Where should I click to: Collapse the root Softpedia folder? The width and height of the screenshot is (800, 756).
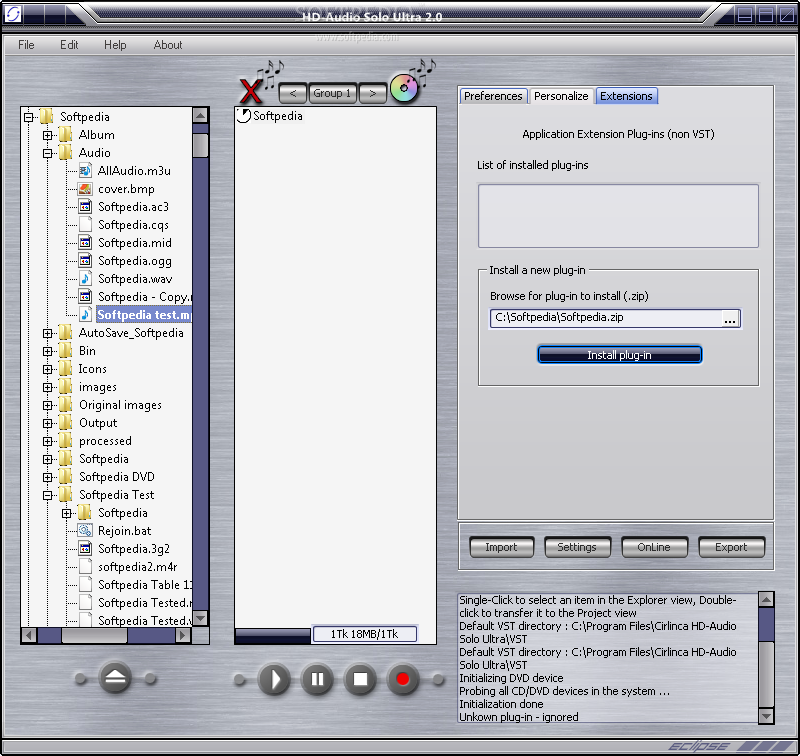coord(29,117)
